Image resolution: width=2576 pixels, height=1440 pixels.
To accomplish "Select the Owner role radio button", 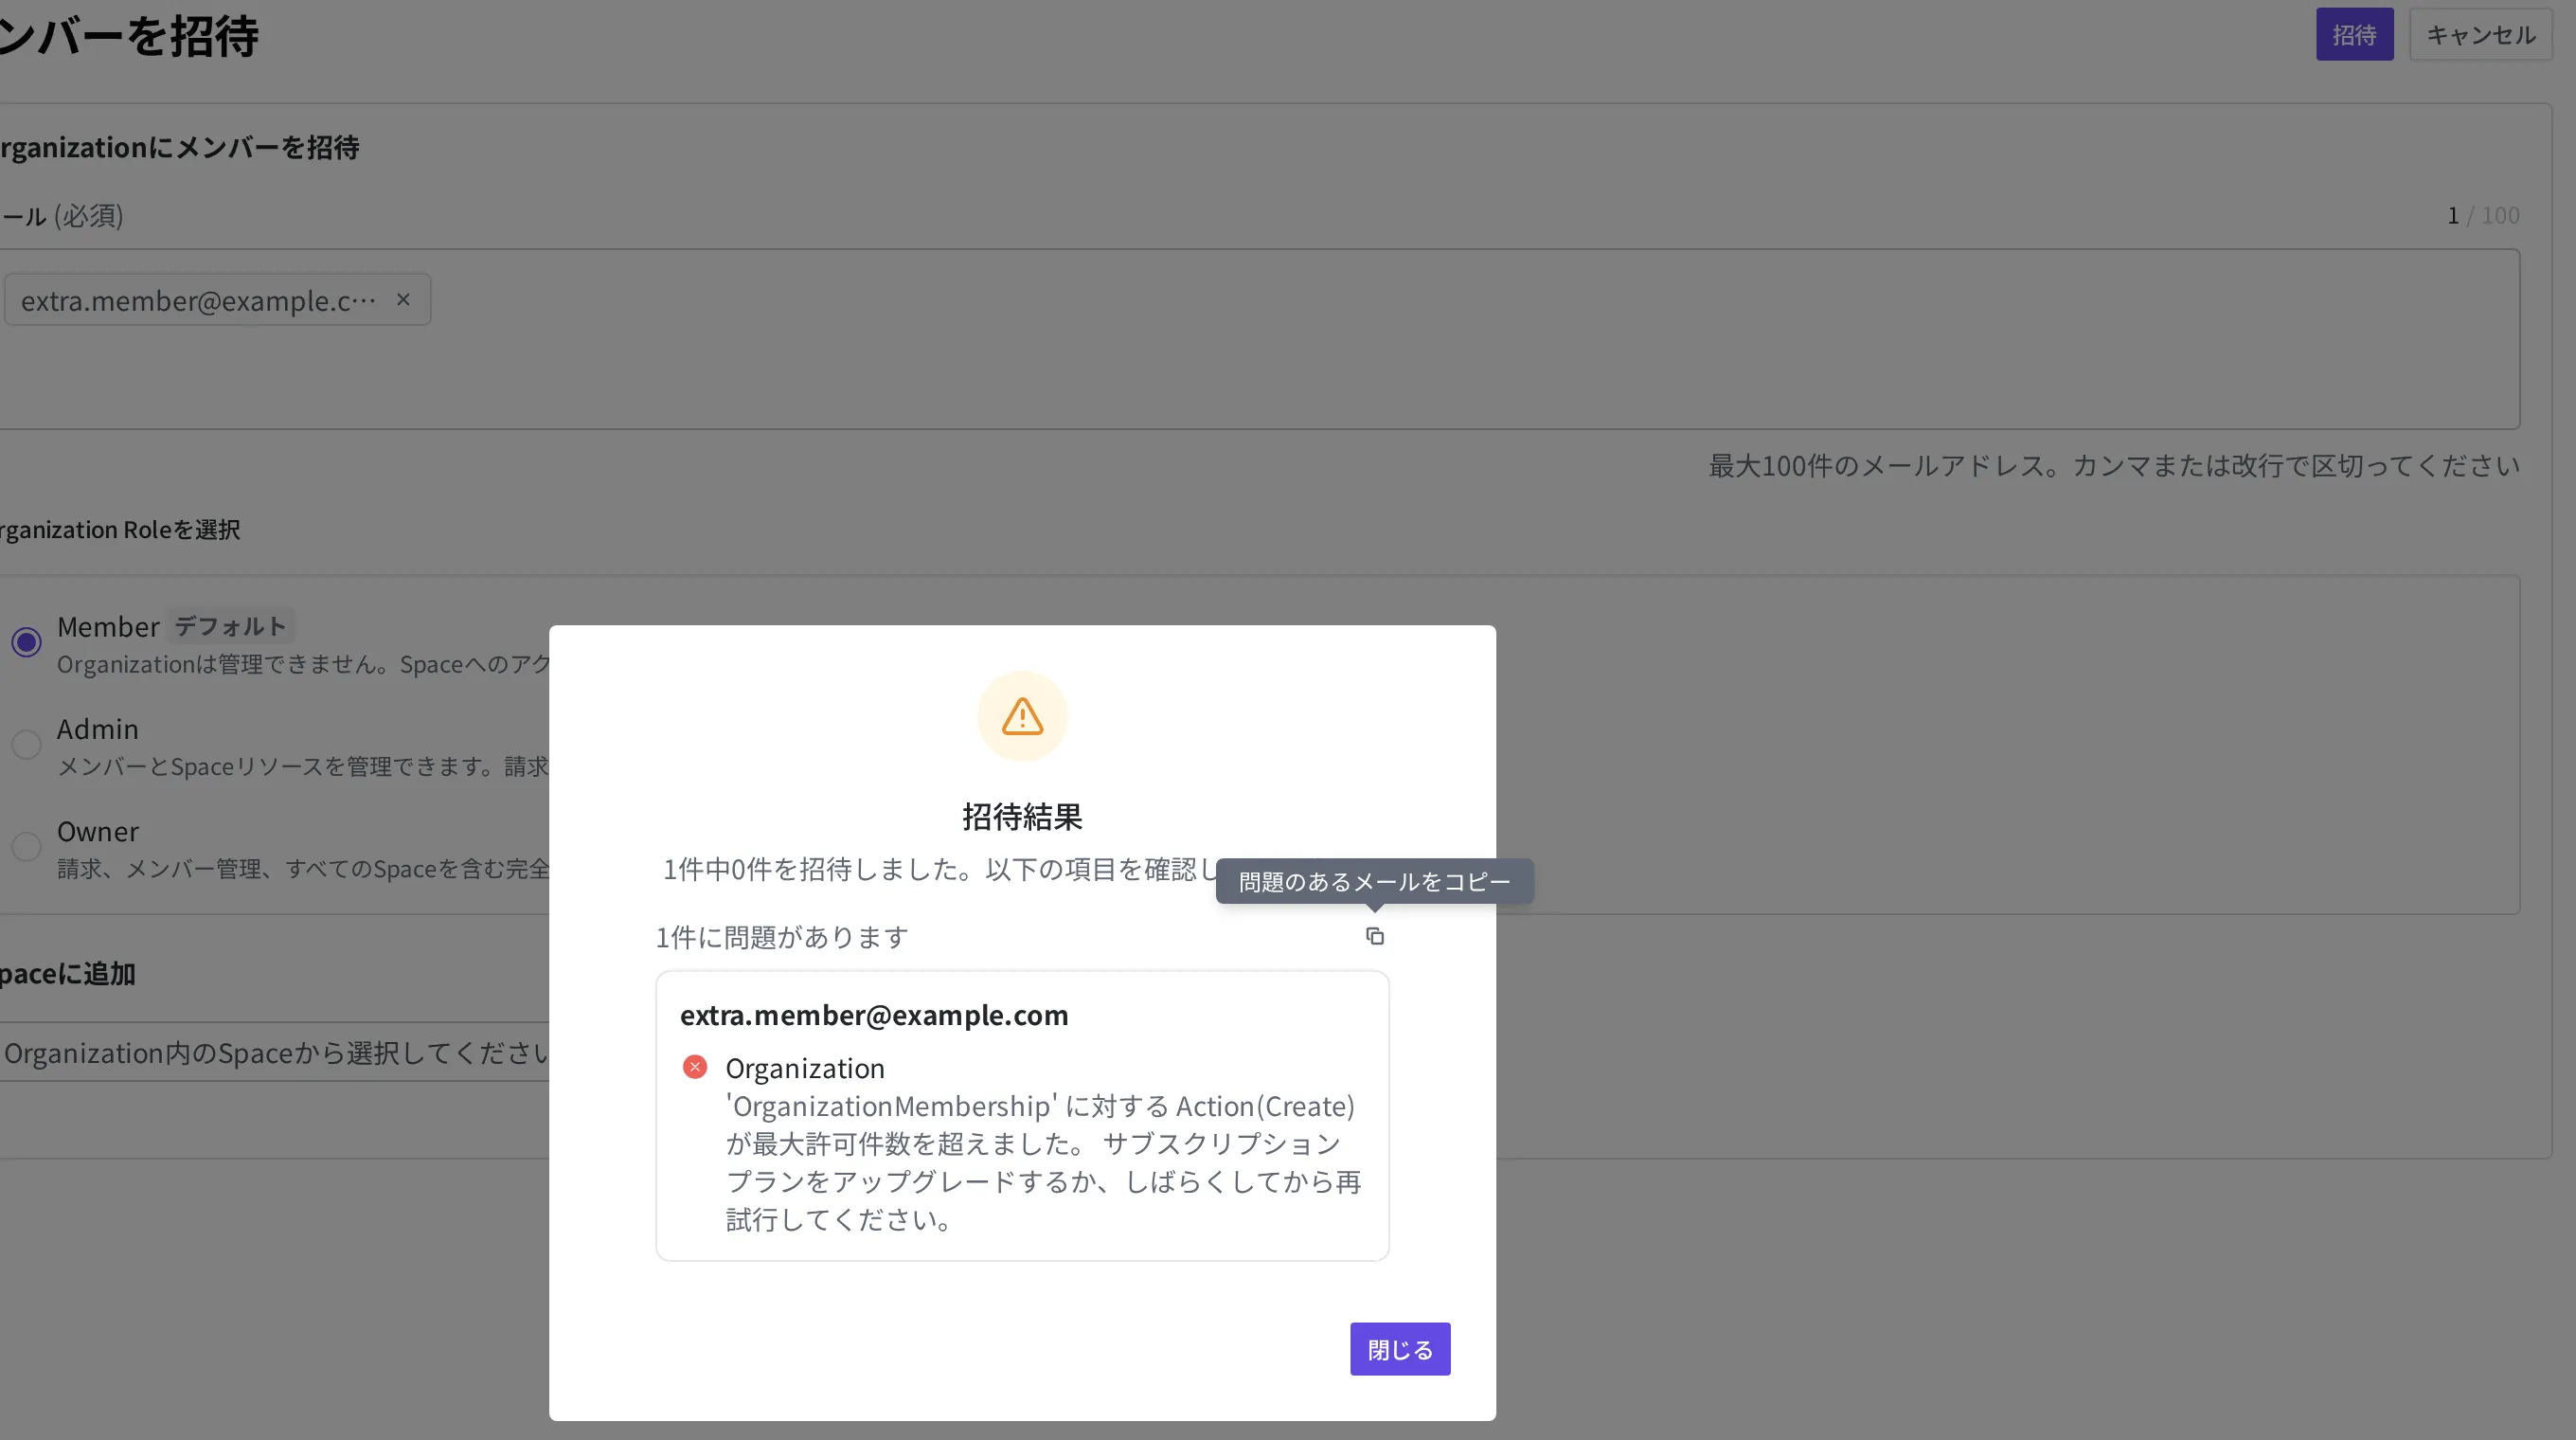I will [26, 846].
